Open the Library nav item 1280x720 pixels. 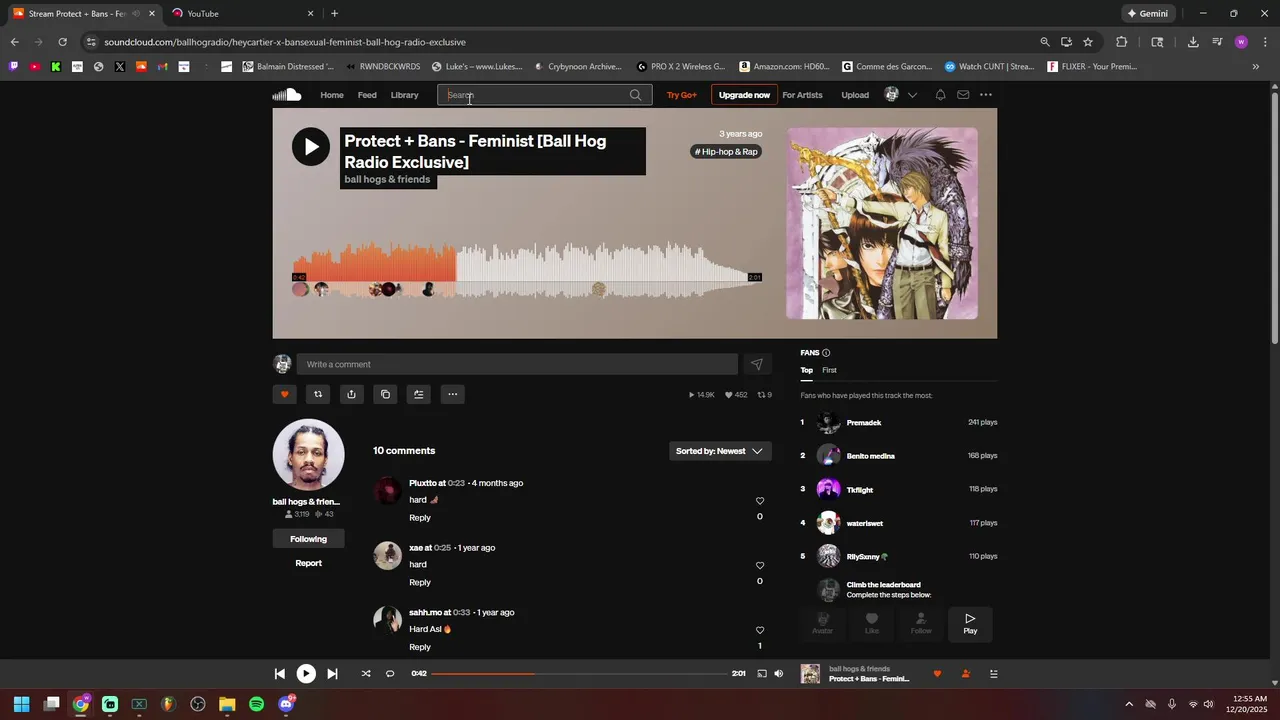click(x=404, y=95)
